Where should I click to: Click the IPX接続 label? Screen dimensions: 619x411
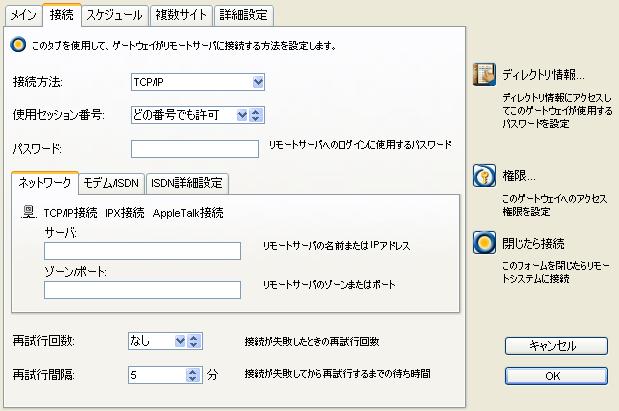(125, 213)
